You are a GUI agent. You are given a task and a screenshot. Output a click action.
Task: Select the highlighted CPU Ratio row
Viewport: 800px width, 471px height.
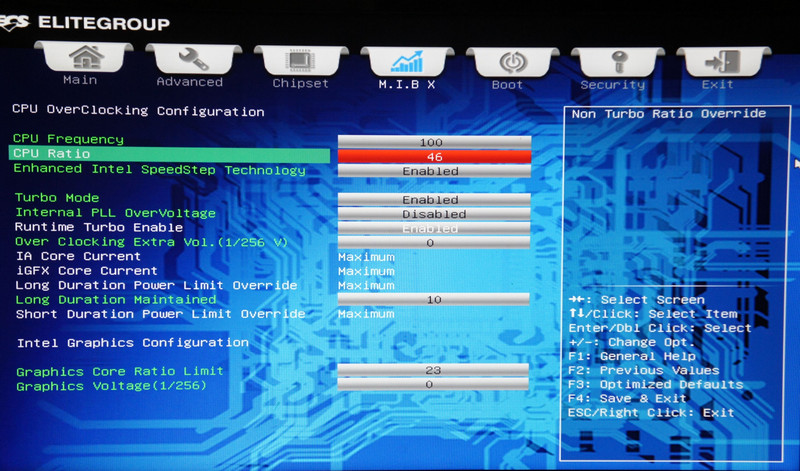coord(169,154)
